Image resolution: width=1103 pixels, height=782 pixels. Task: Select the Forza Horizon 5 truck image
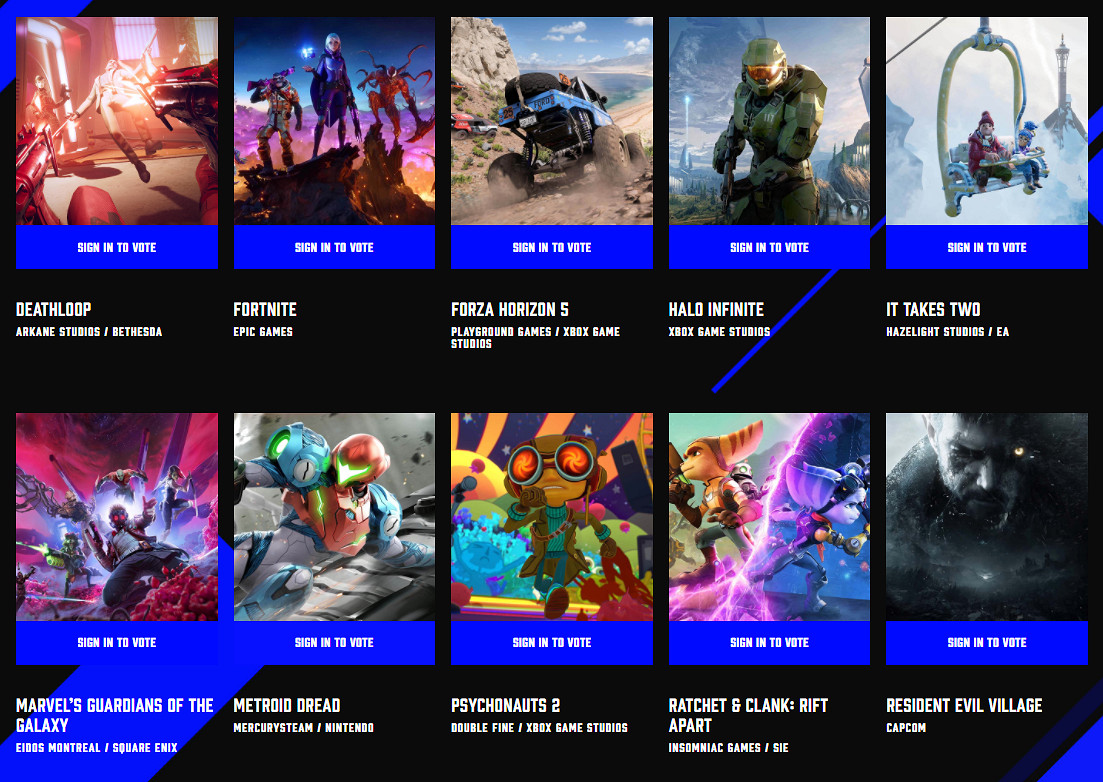pyautogui.click(x=552, y=121)
